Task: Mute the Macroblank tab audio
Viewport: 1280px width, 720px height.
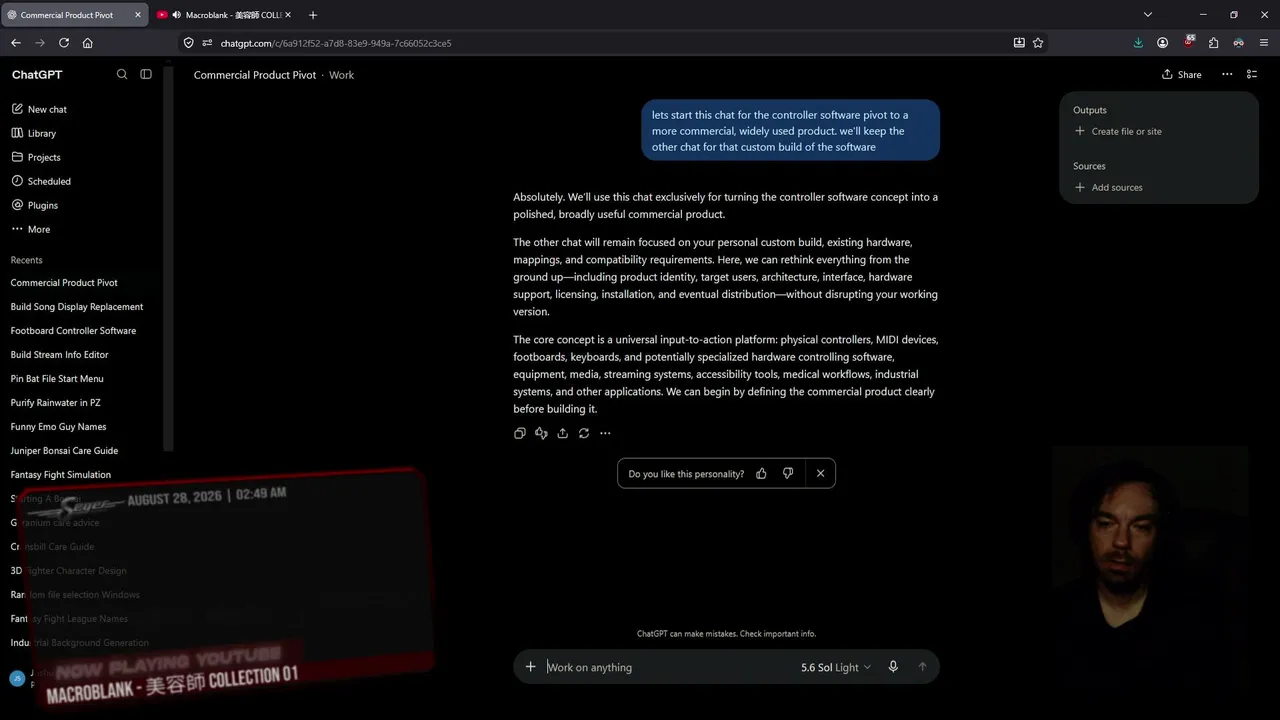Action: (177, 15)
